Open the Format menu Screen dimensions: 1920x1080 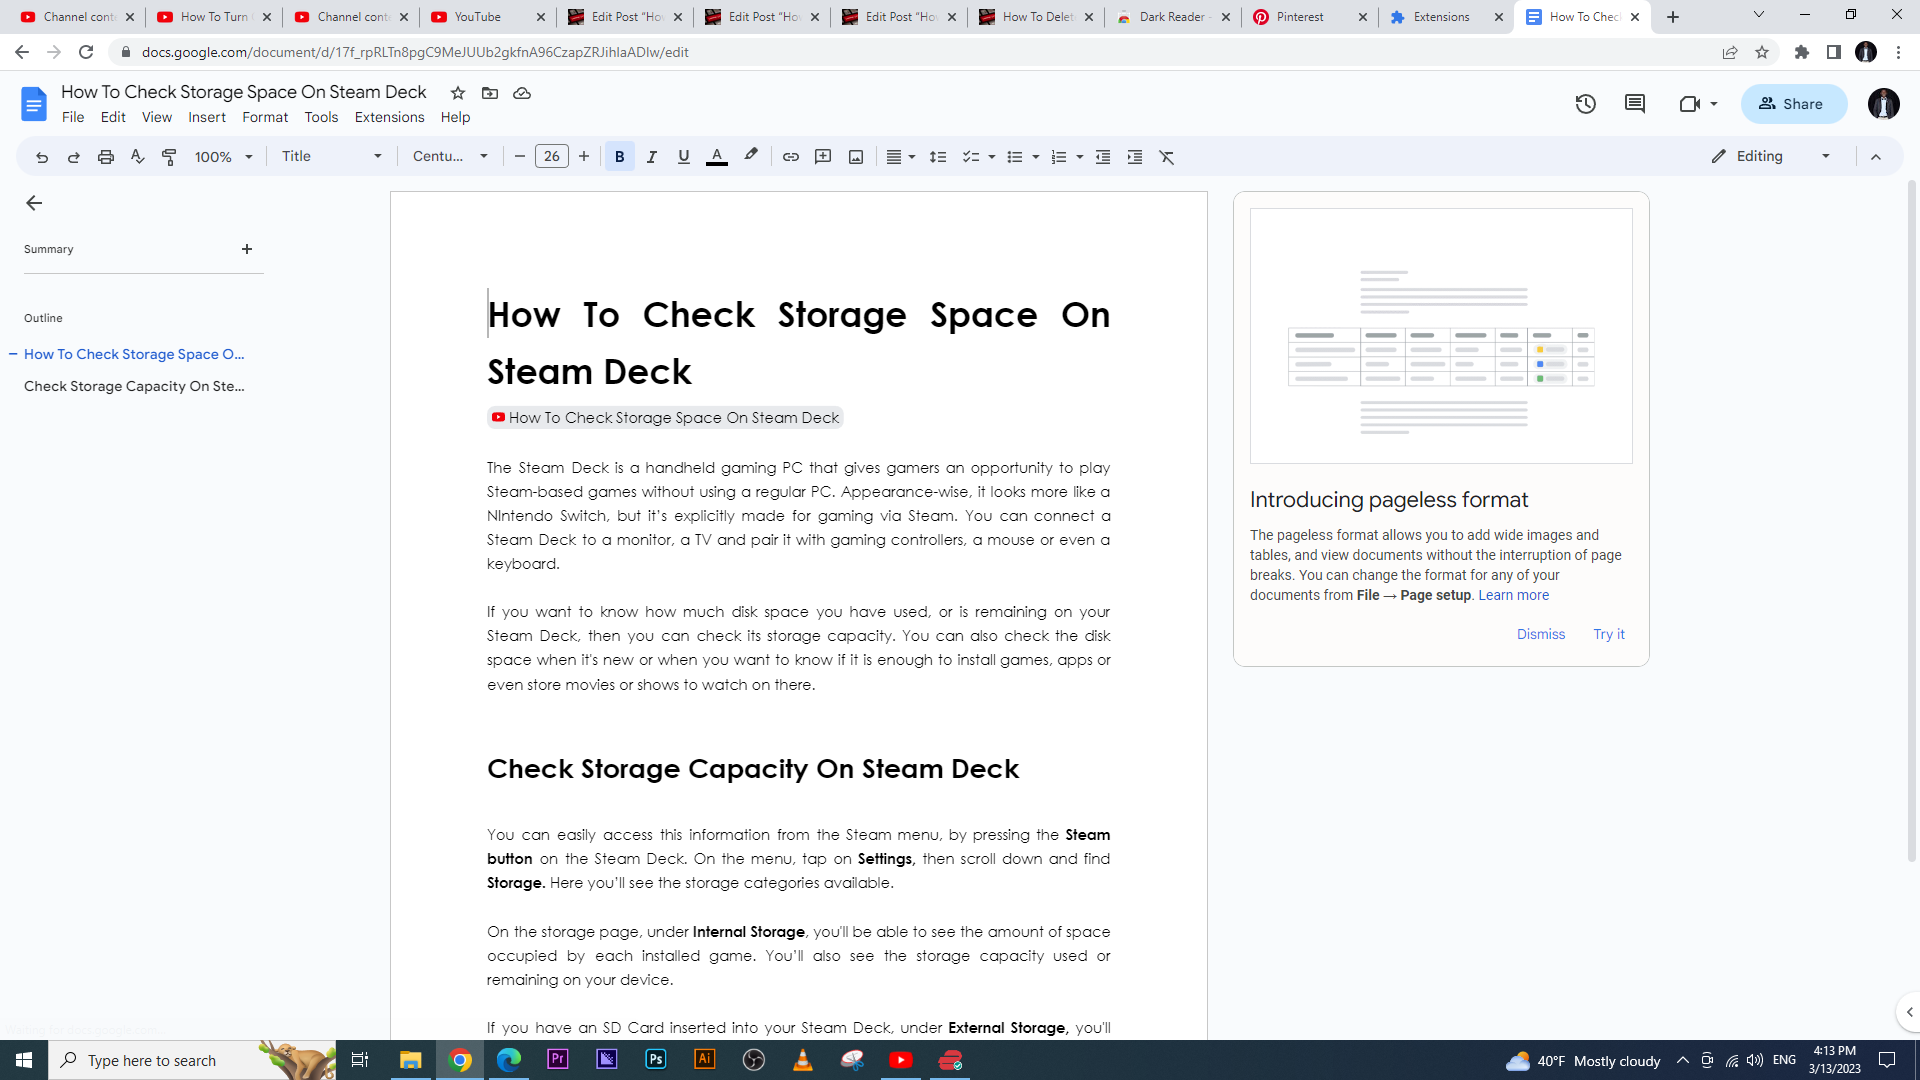point(265,117)
